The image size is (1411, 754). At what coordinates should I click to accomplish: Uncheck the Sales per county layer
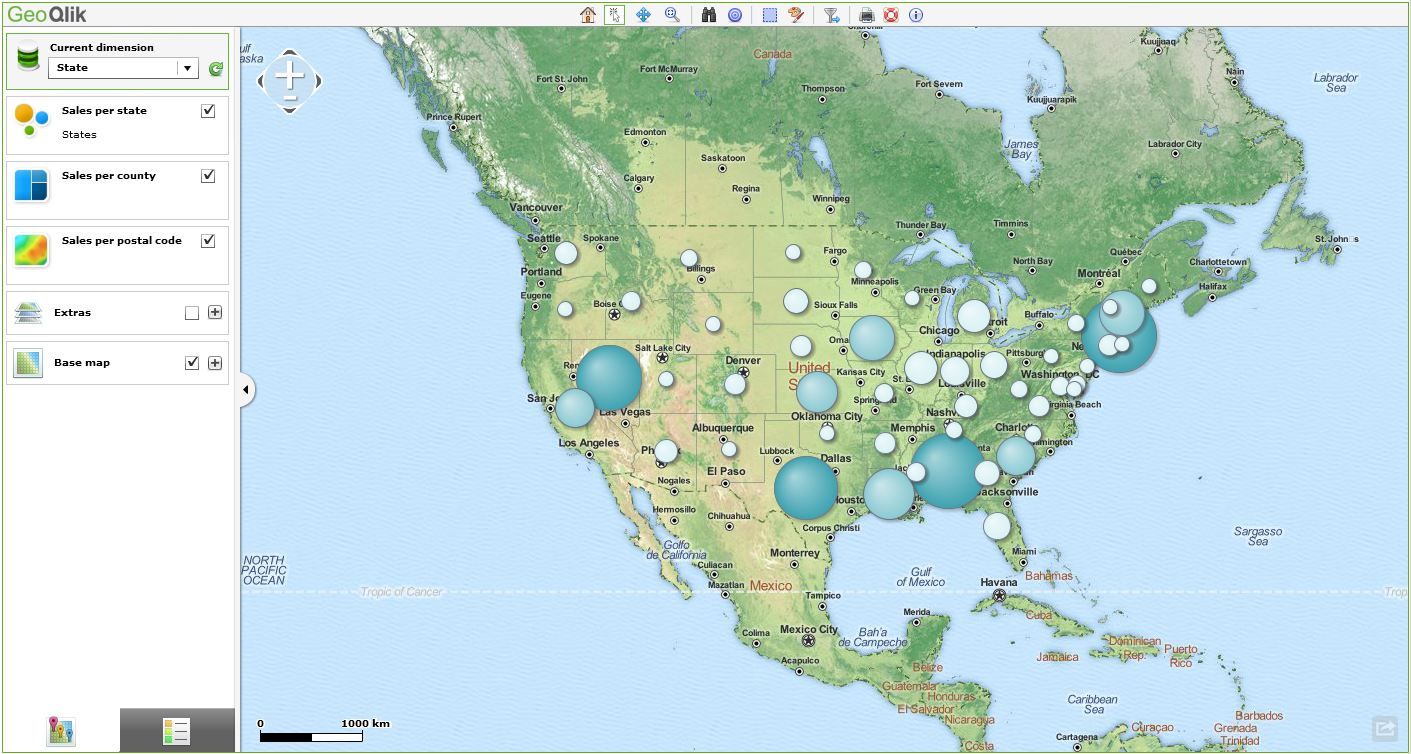[208, 175]
